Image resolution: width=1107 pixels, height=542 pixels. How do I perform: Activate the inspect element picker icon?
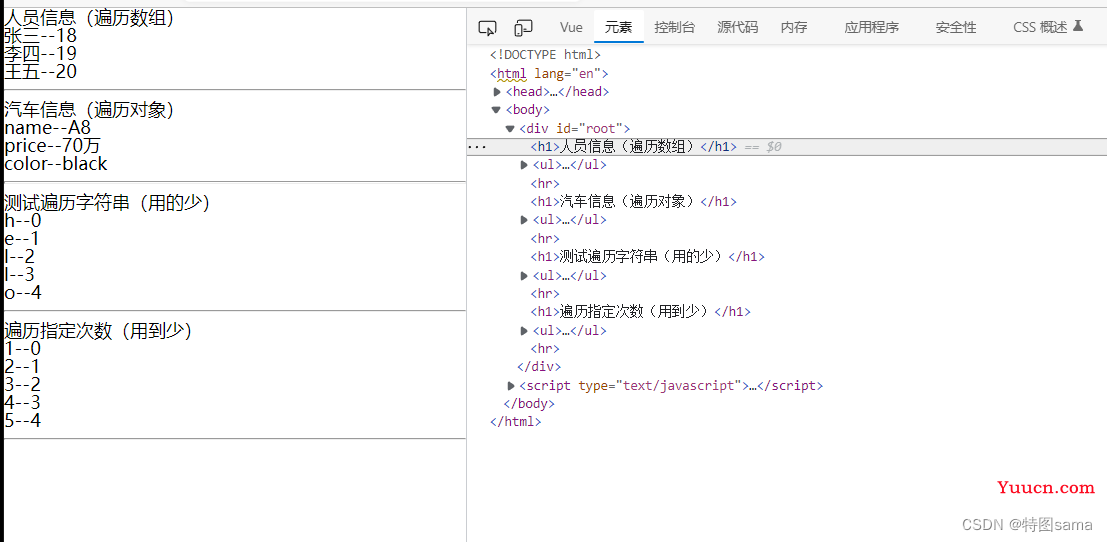(x=487, y=28)
